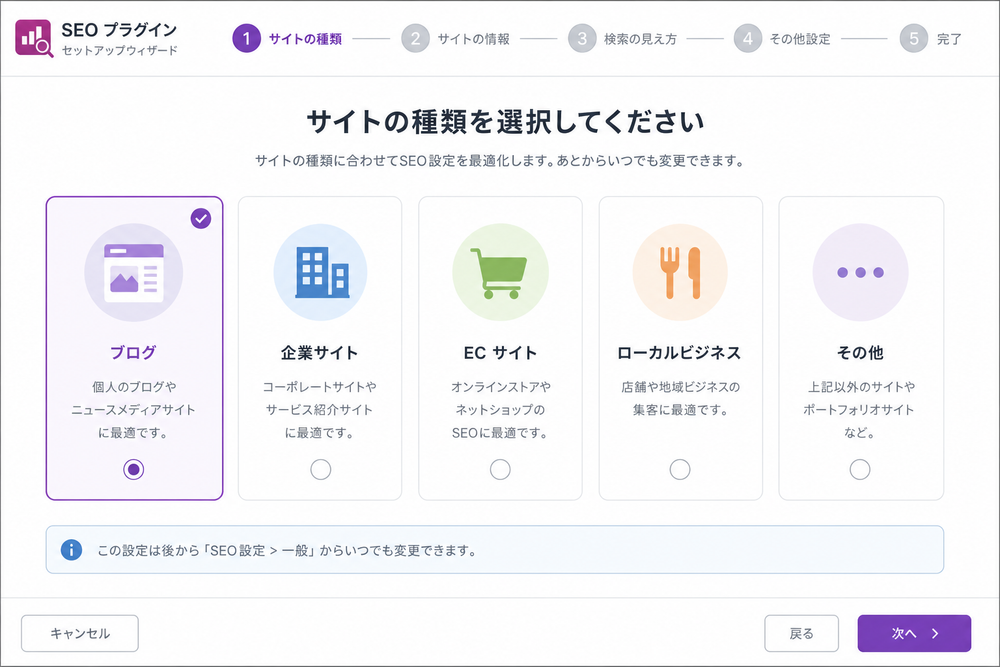The height and width of the screenshot is (667, 1000).
Task: Click the purple checkmark badge on ブログ card
Action: point(201,219)
